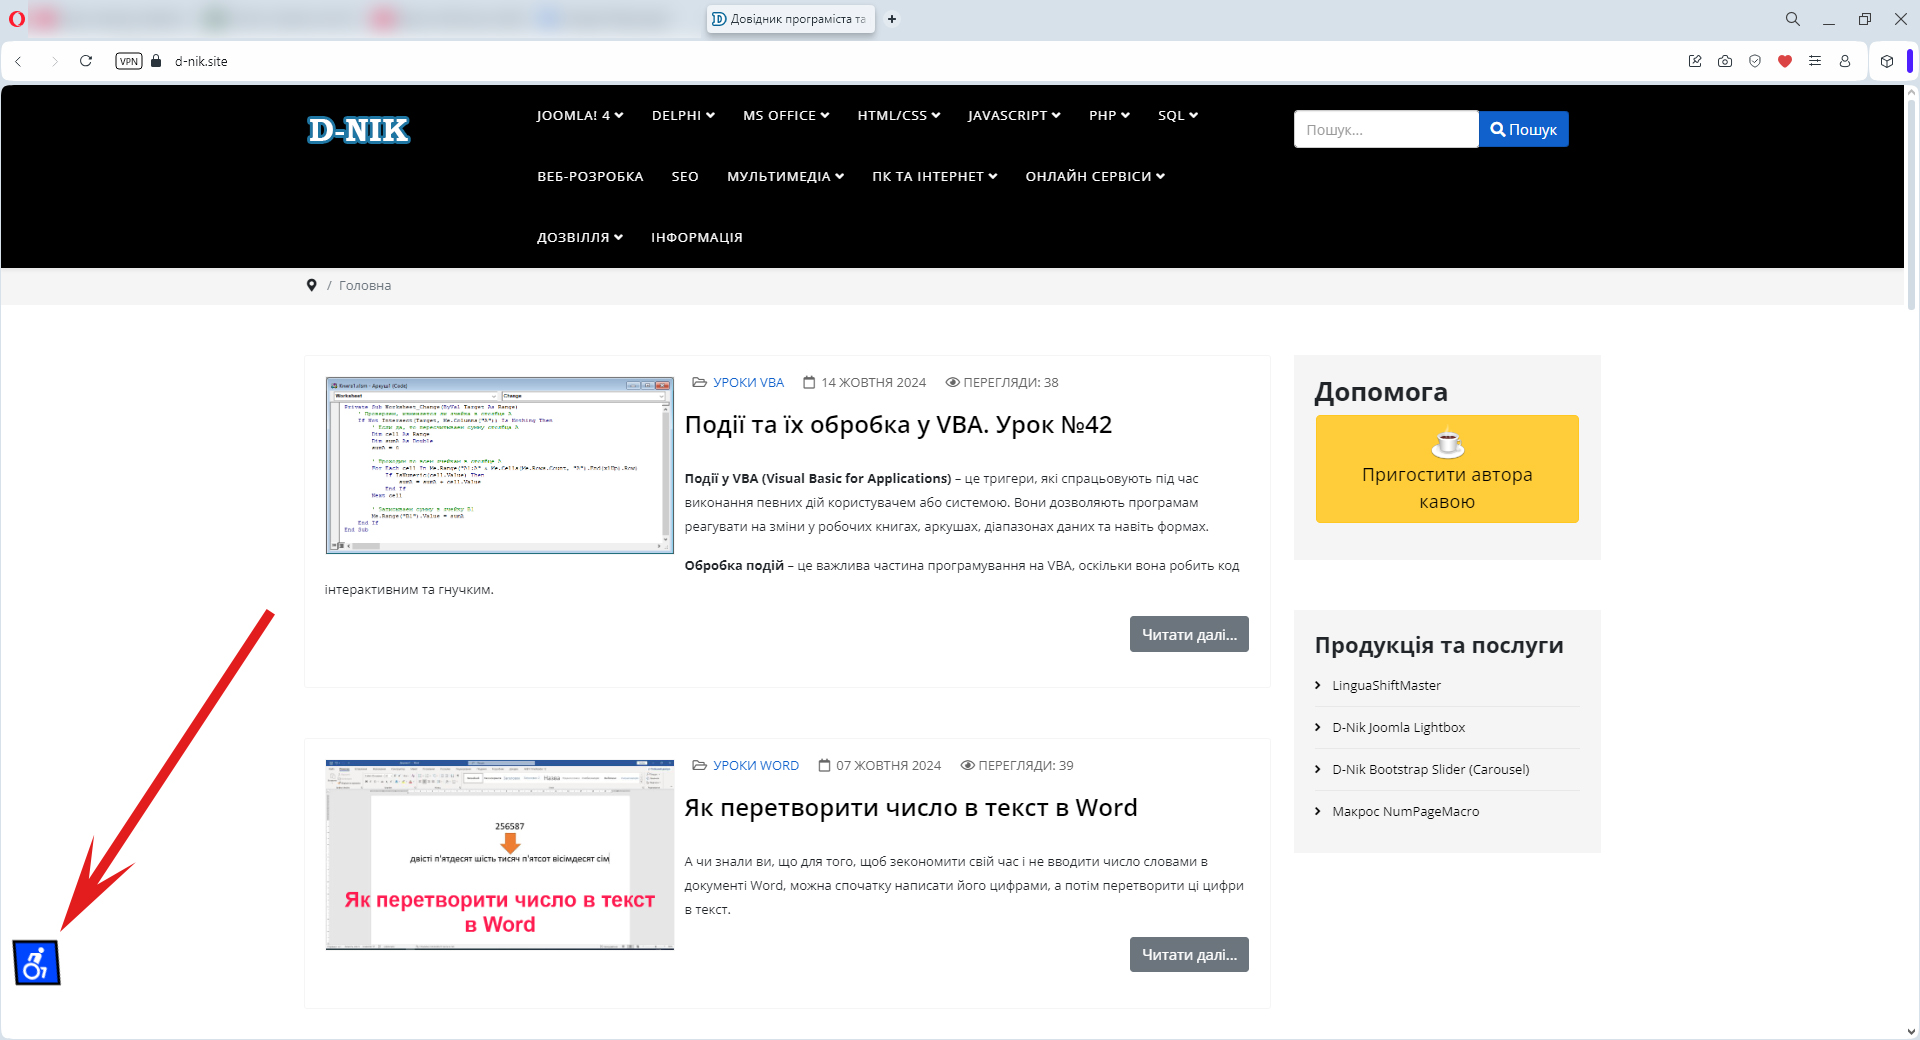Click the Пошук search button

coord(1523,129)
